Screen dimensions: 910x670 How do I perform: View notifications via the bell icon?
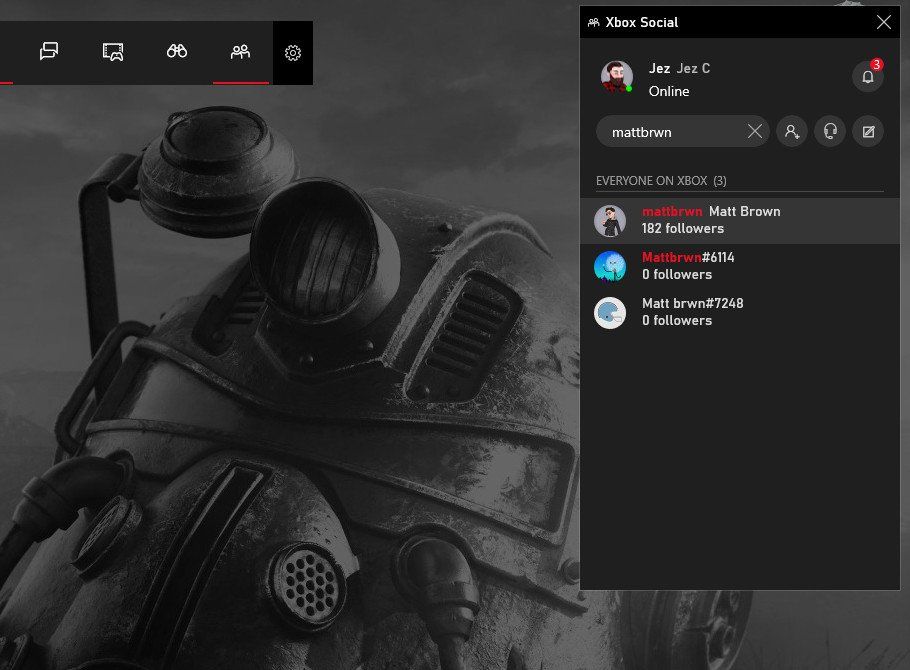pos(866,76)
